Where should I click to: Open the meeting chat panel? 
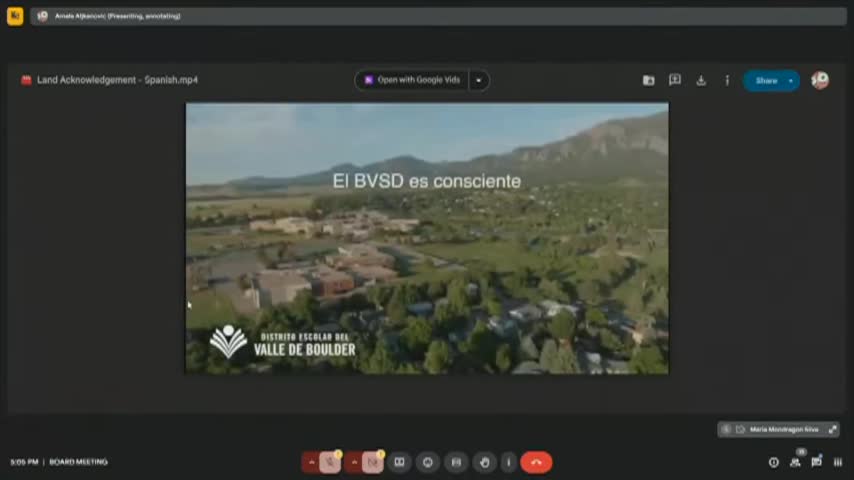(816, 462)
